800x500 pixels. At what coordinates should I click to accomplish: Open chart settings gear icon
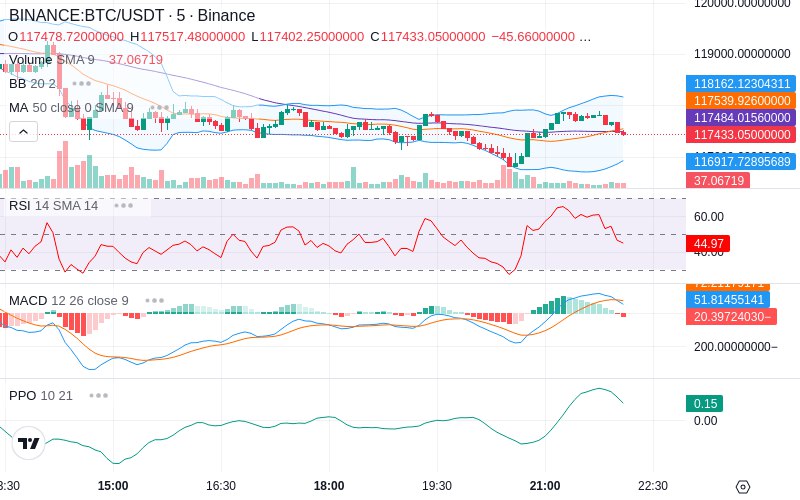point(743,487)
